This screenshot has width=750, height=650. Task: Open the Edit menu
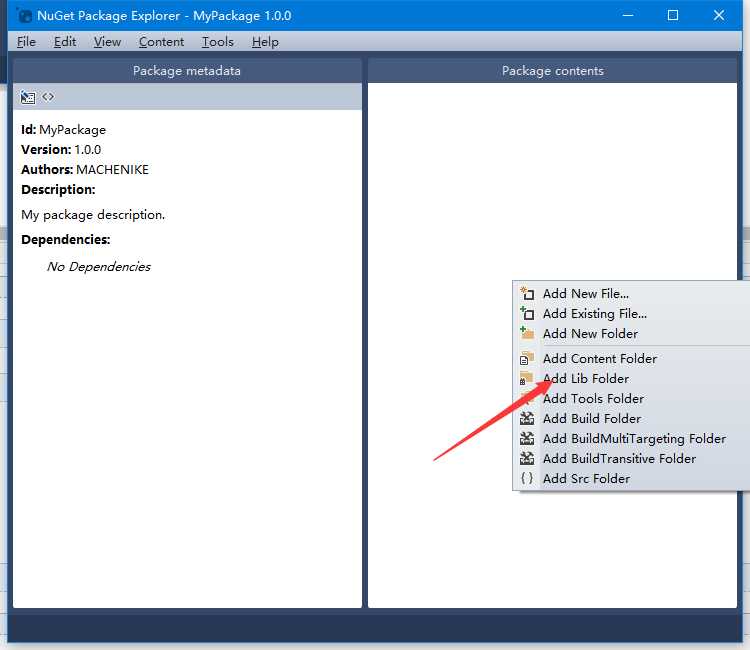tap(65, 42)
